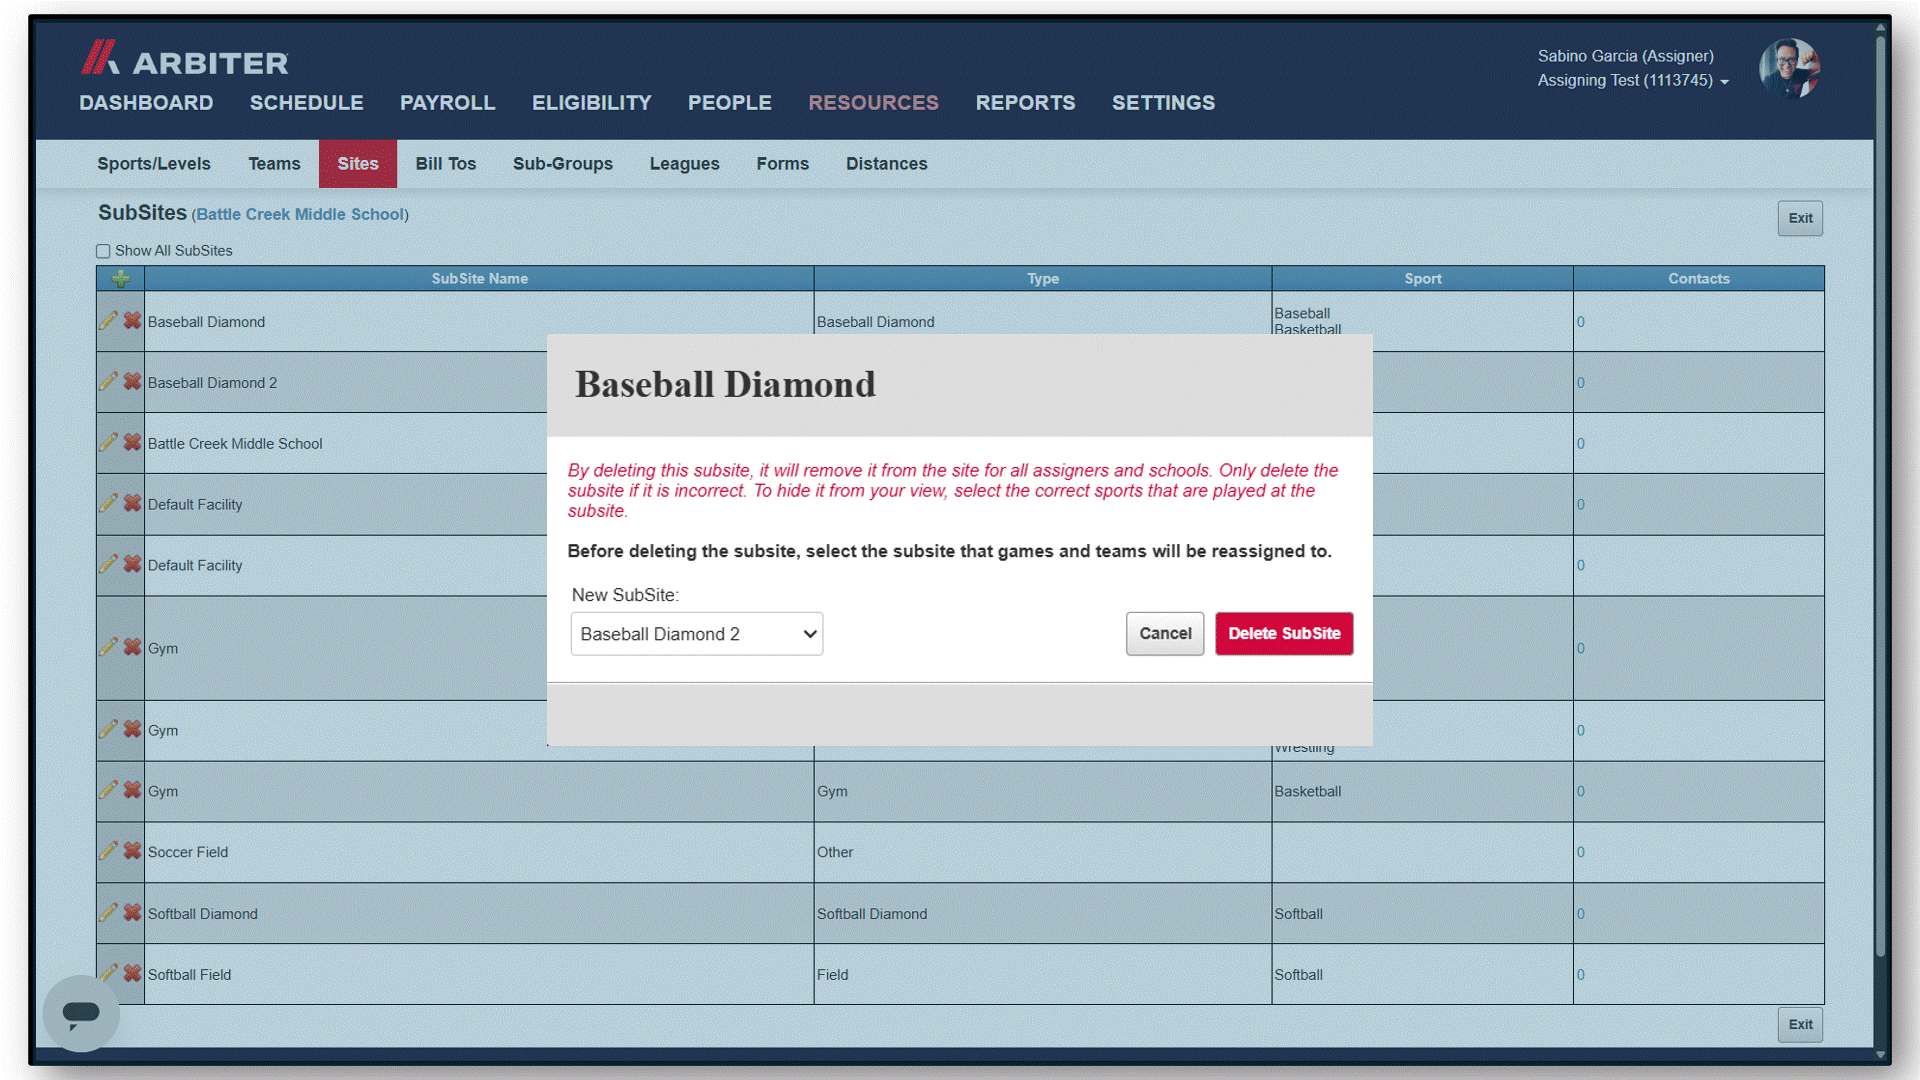Click edit pencil for Baseball Diamond 2
This screenshot has width=1920, height=1080.
108,382
